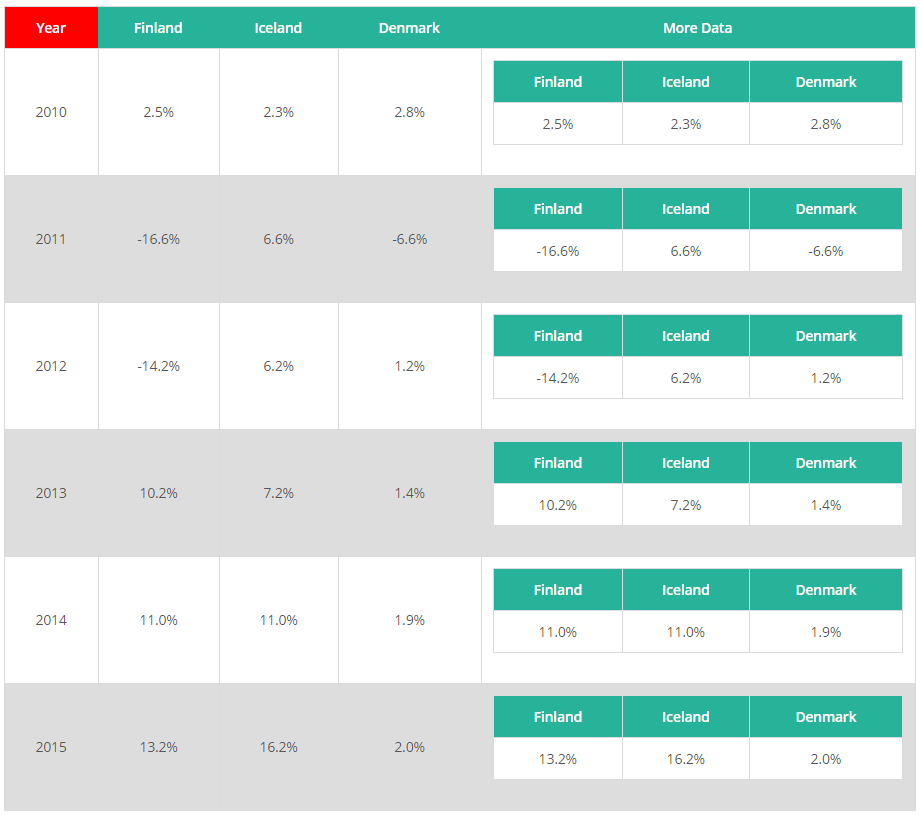
Task: Click the 2010 year cell
Action: pos(51,112)
